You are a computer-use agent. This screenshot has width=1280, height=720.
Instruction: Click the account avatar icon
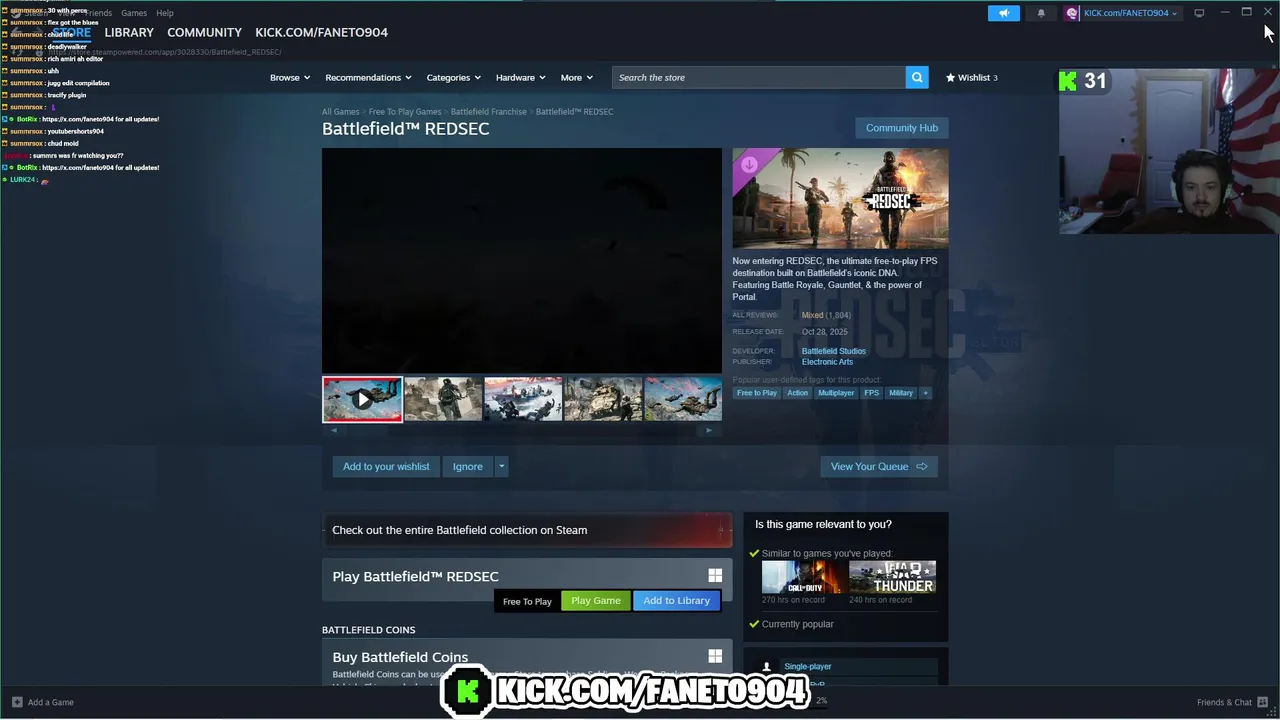tap(1073, 13)
